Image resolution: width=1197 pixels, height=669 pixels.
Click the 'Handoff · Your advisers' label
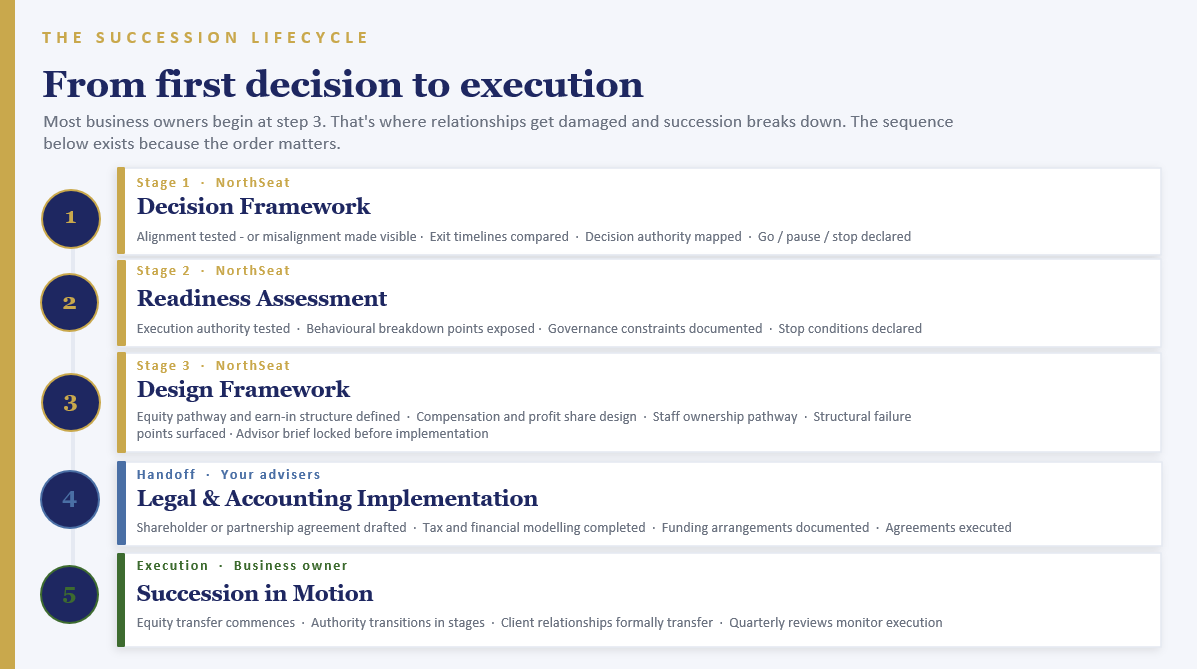[x=228, y=474]
